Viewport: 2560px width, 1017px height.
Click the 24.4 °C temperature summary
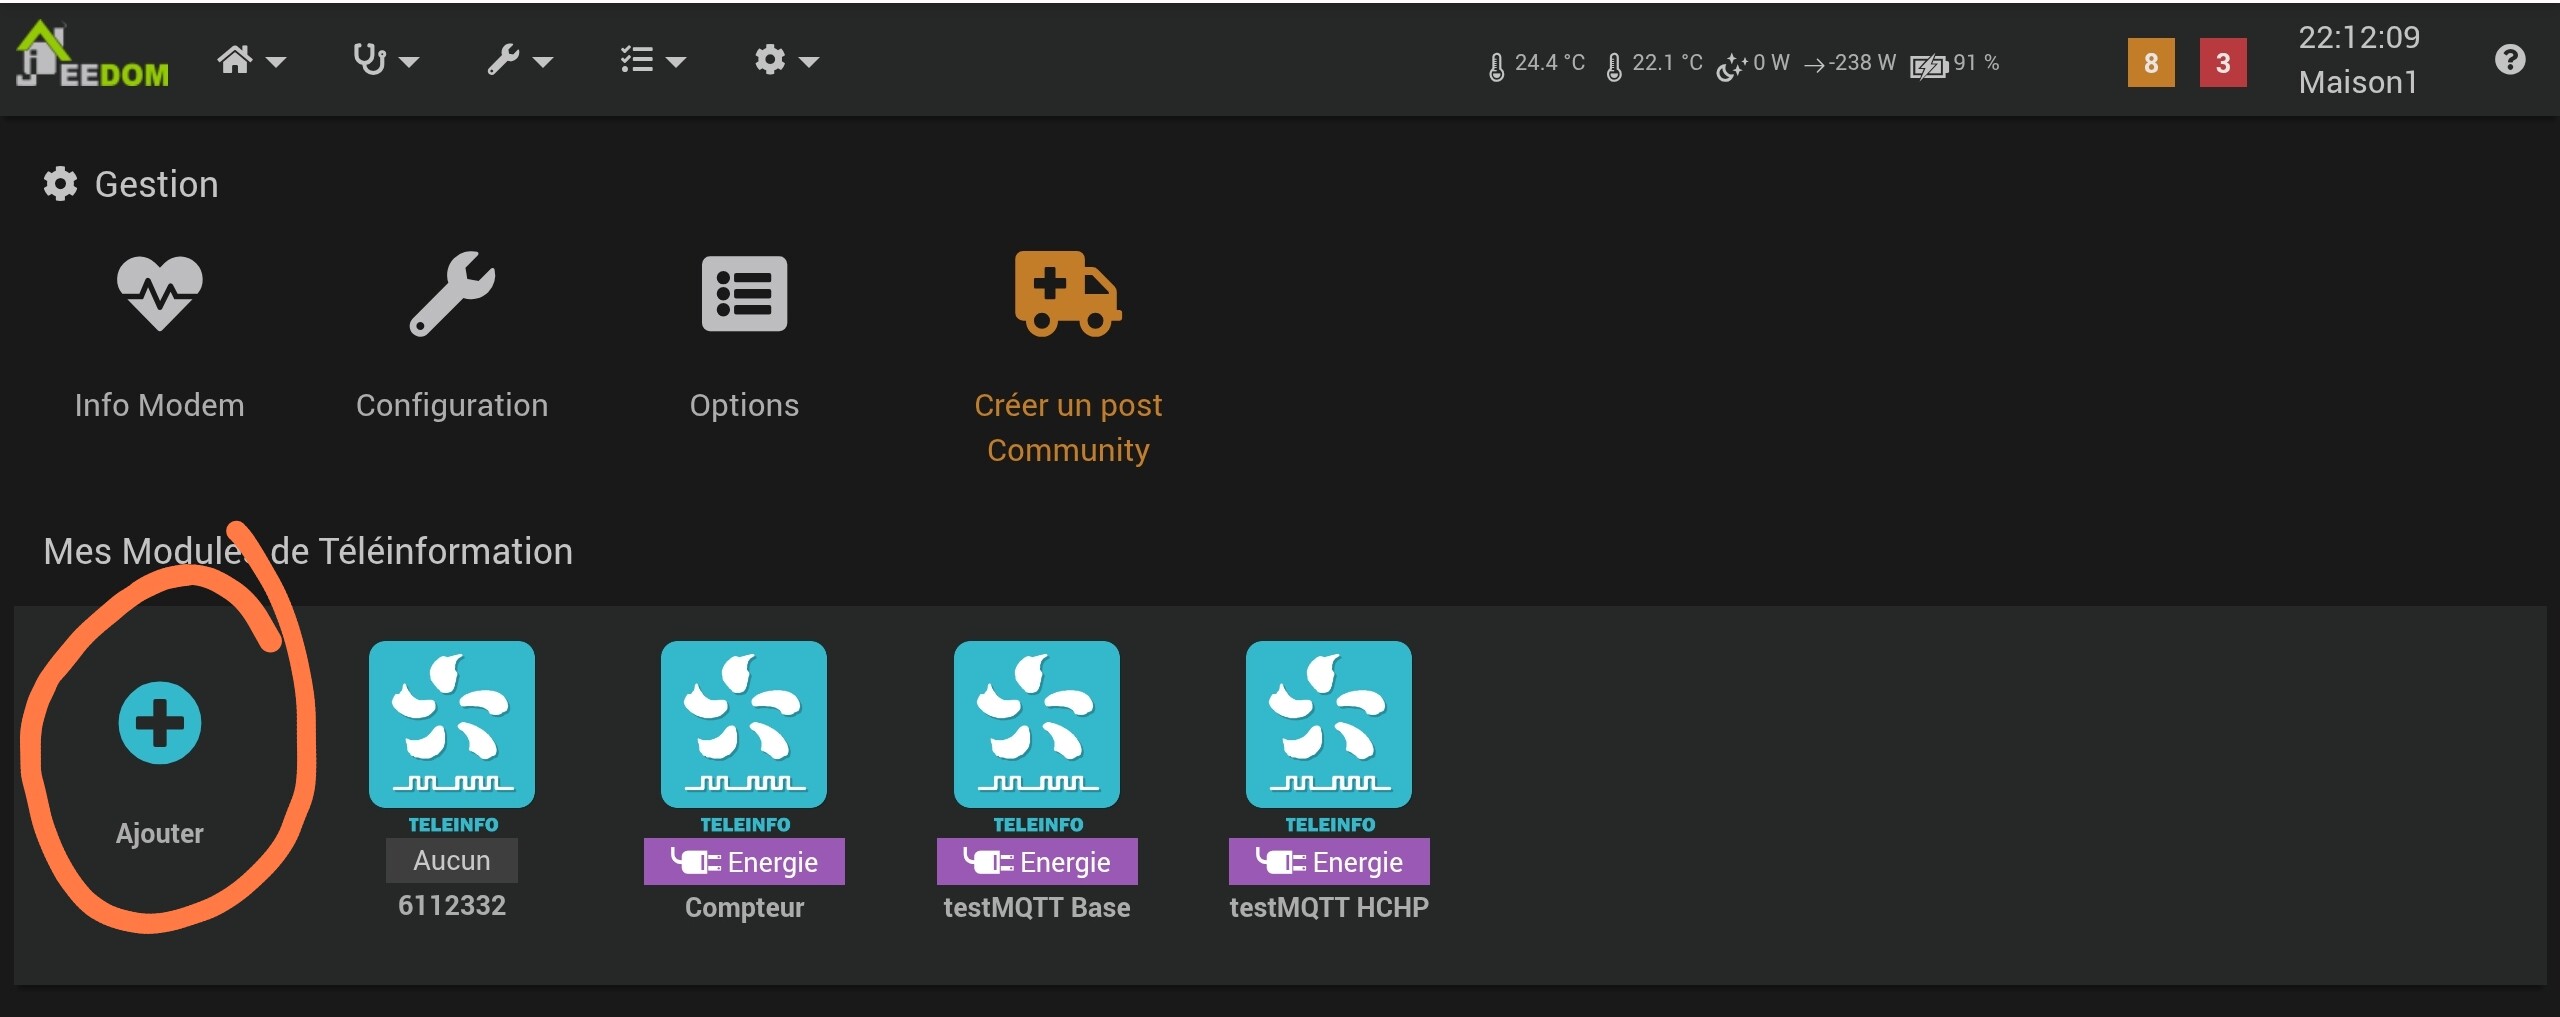tap(1537, 64)
